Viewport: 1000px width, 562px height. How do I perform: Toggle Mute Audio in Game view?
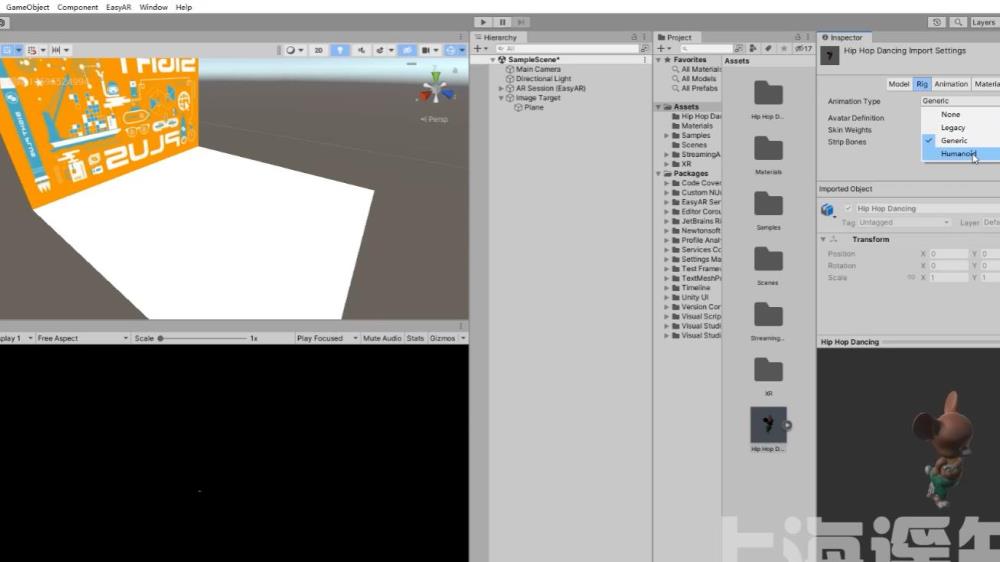[x=382, y=338]
